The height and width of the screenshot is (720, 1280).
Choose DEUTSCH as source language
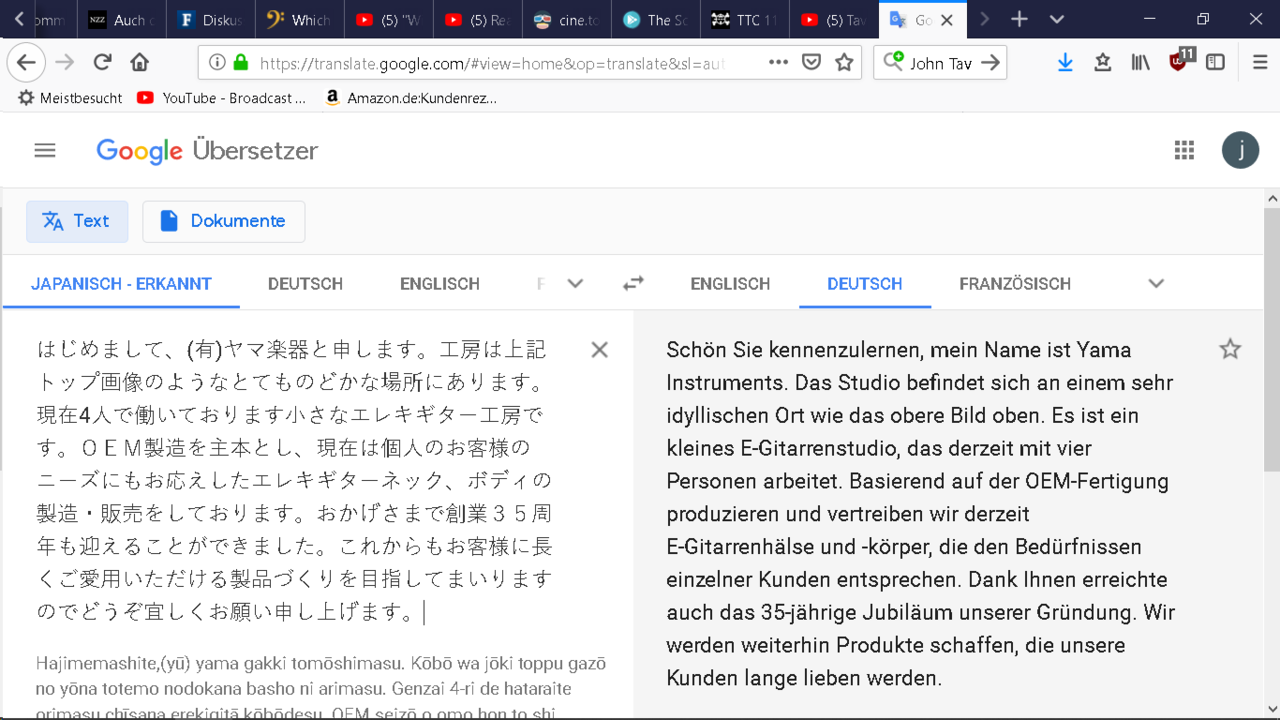tap(305, 284)
